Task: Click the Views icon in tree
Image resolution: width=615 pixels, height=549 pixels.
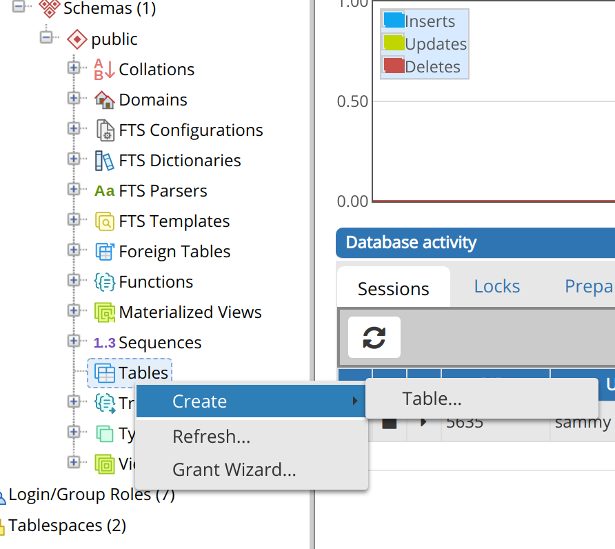Action: point(104,464)
